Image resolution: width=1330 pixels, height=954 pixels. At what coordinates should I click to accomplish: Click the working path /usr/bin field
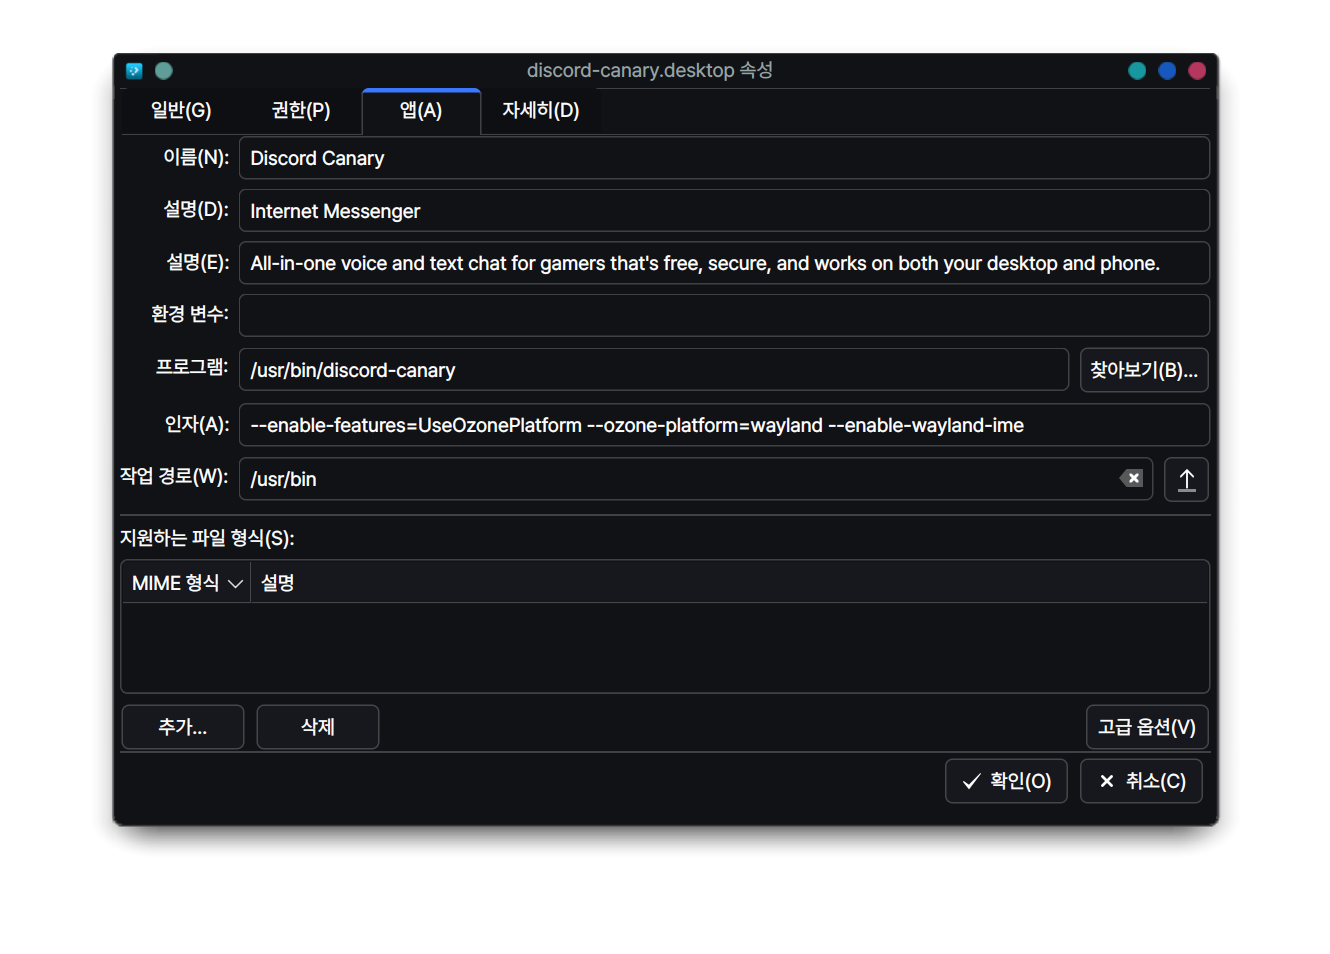pyautogui.click(x=696, y=479)
